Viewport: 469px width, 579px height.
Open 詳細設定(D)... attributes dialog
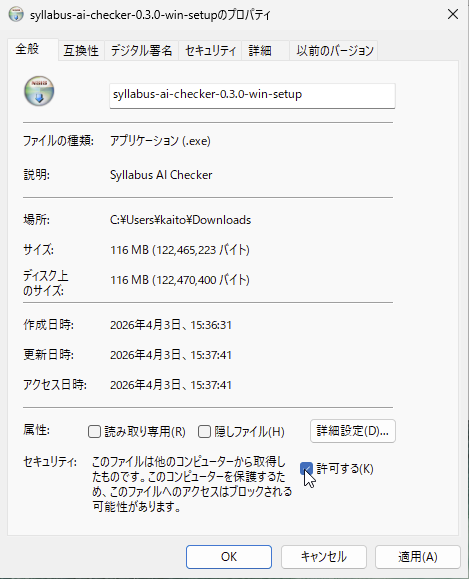pyautogui.click(x=353, y=431)
